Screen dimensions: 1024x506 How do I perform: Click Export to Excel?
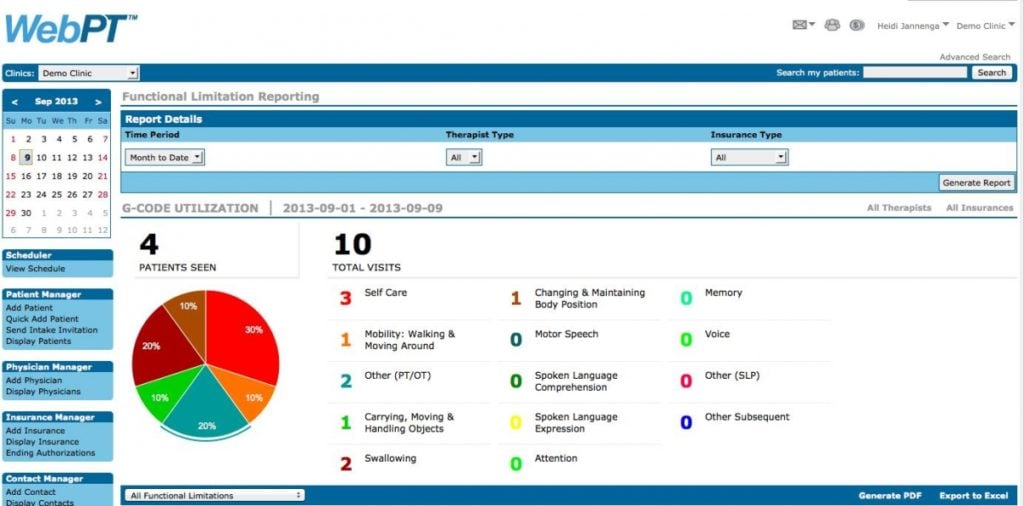976,496
